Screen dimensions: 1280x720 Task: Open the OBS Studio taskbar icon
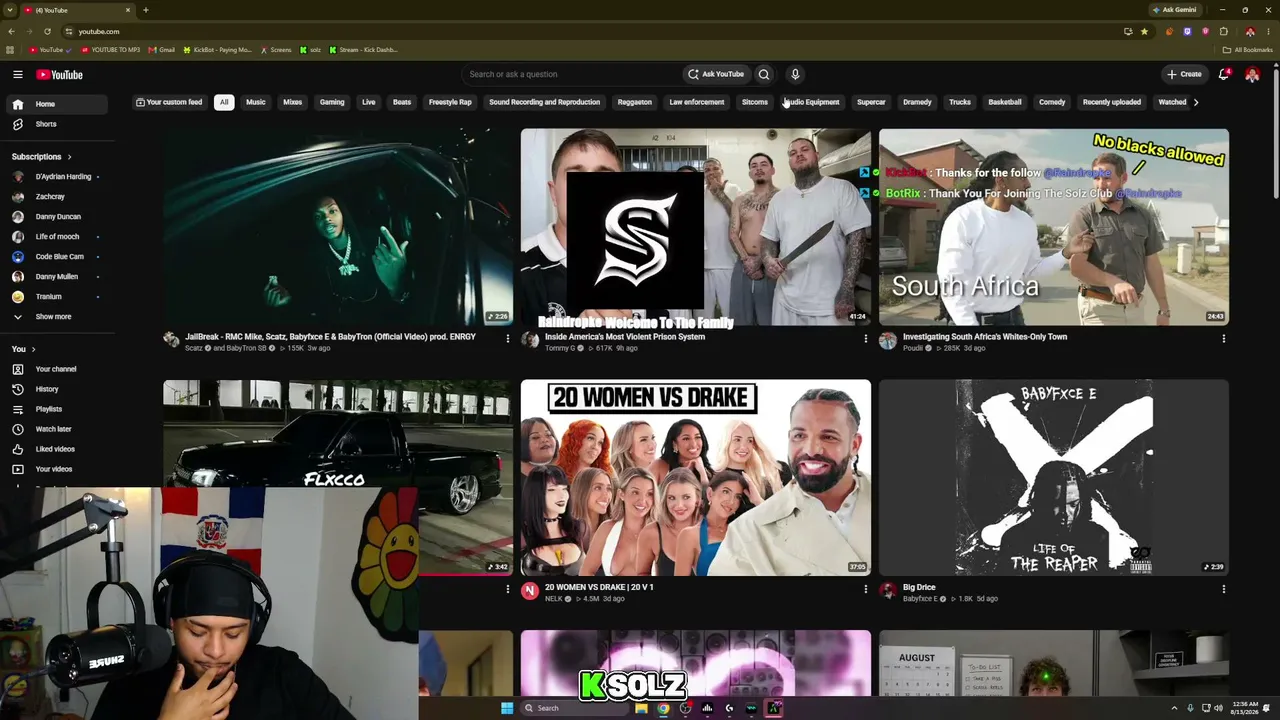(685, 708)
